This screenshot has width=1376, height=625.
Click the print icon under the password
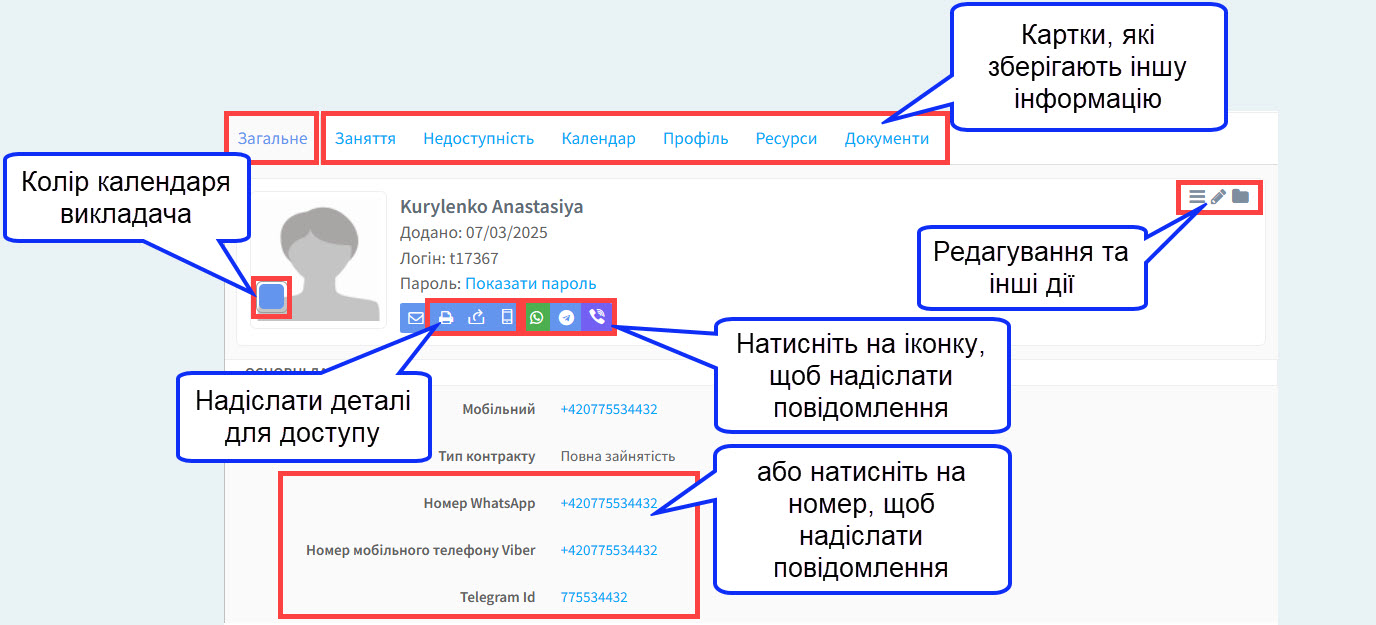[x=447, y=318]
